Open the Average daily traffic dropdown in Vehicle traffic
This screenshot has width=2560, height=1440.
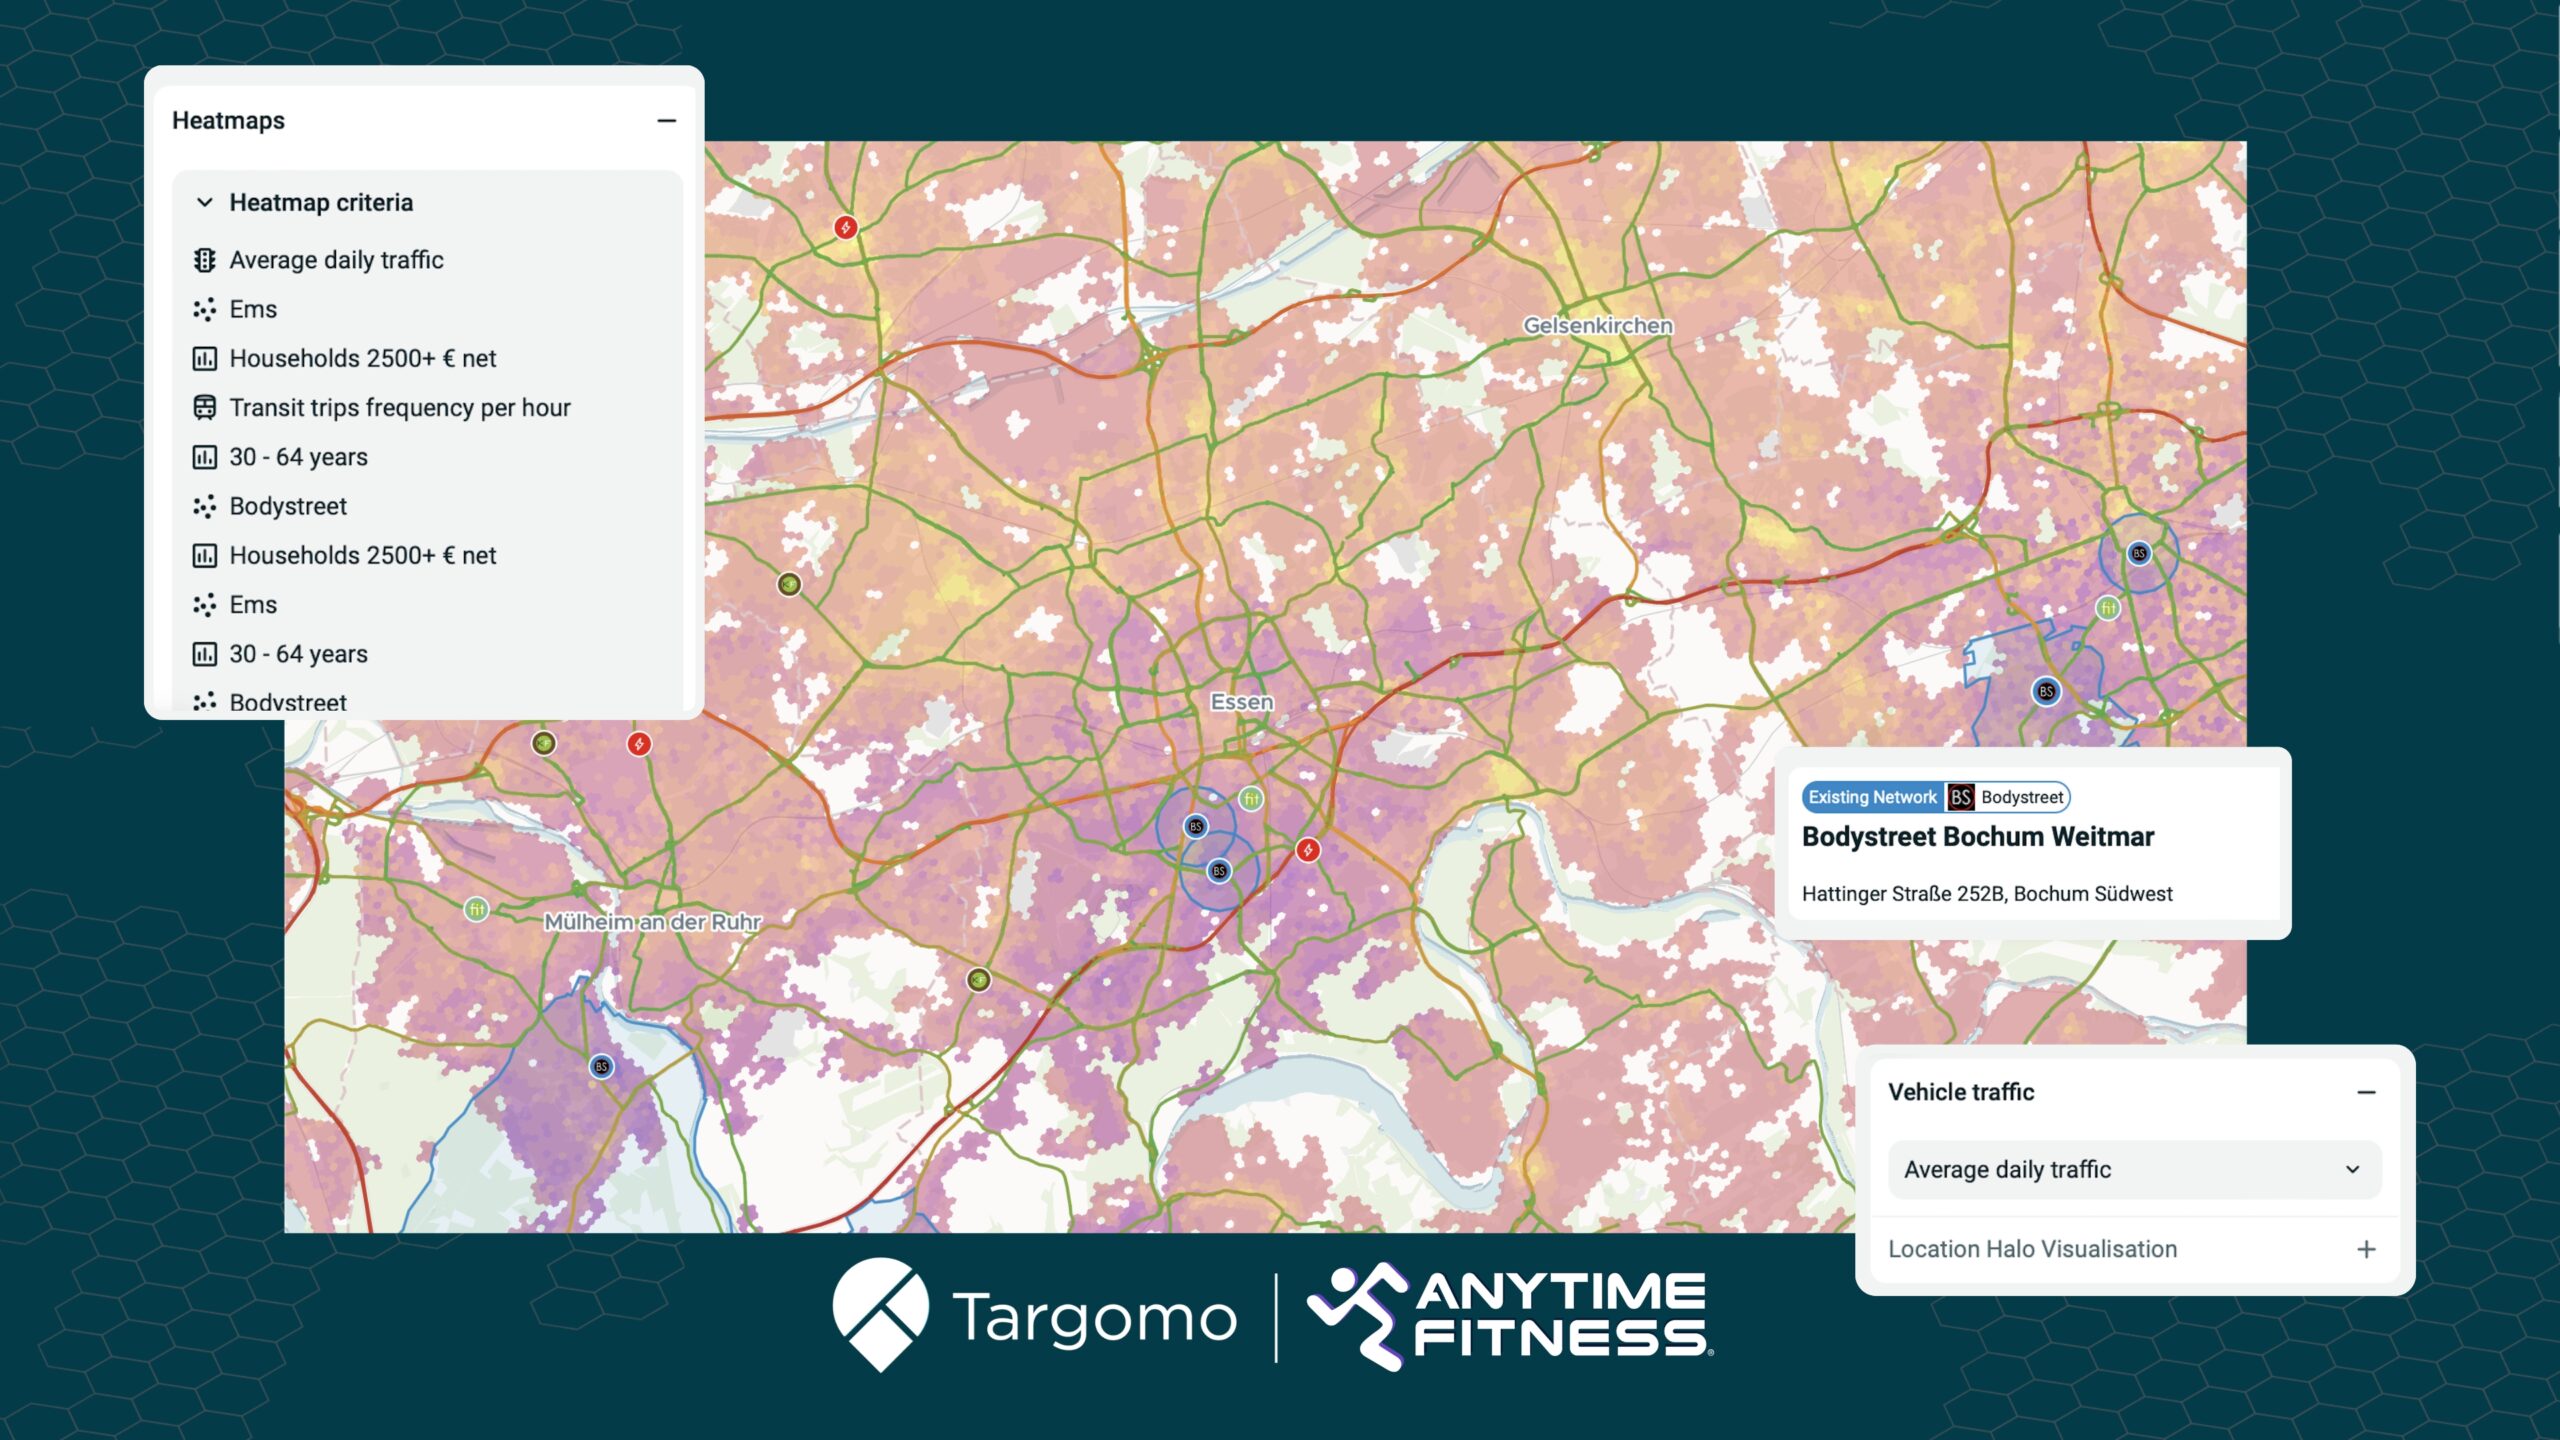tap(2134, 1170)
